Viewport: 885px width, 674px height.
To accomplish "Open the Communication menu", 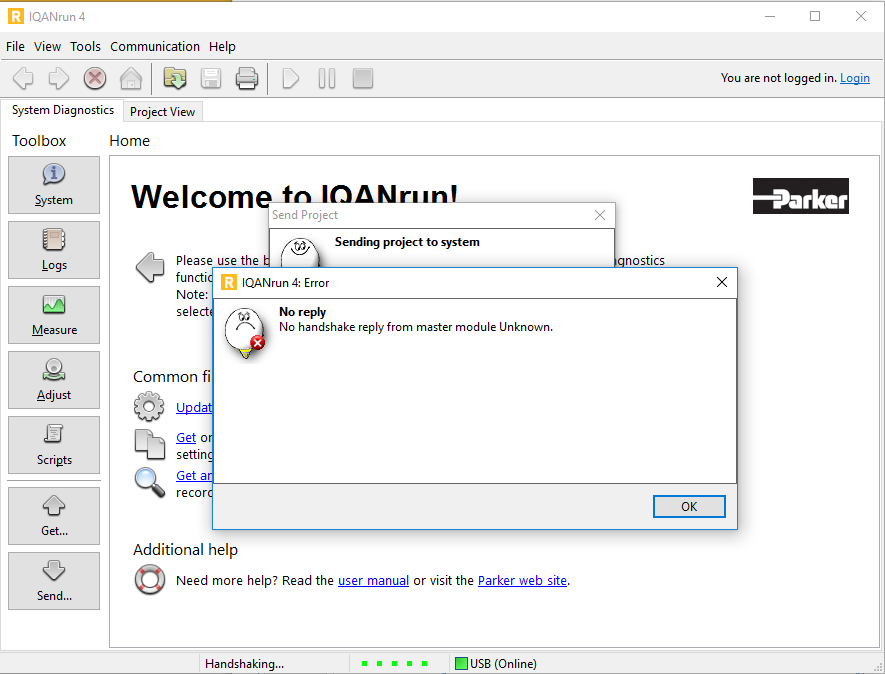I will (155, 46).
